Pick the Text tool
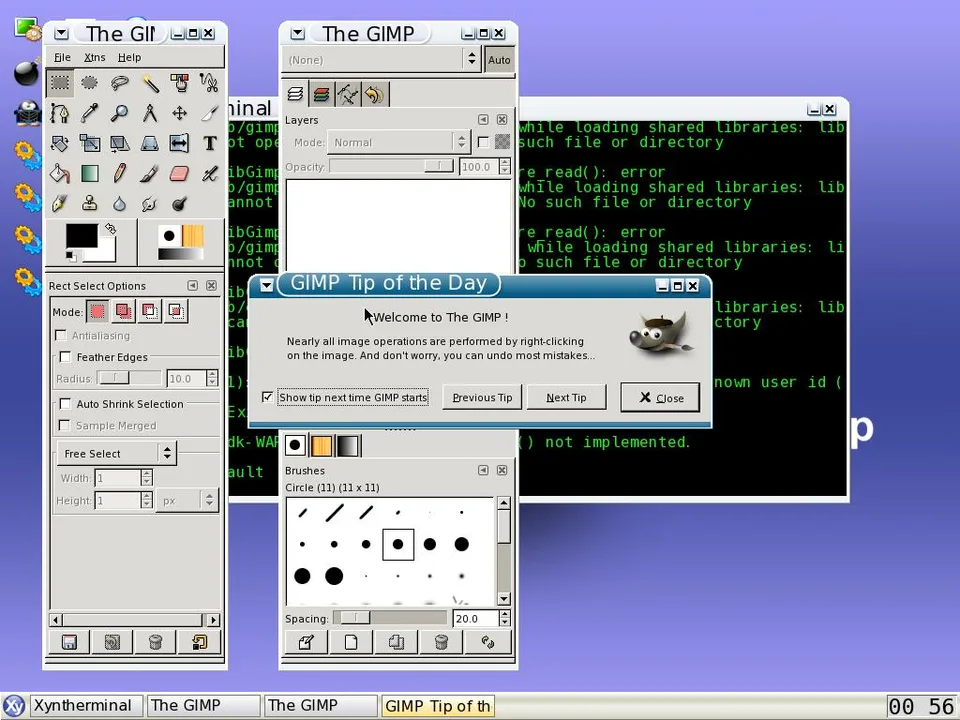The image size is (960, 720). pyautogui.click(x=209, y=143)
